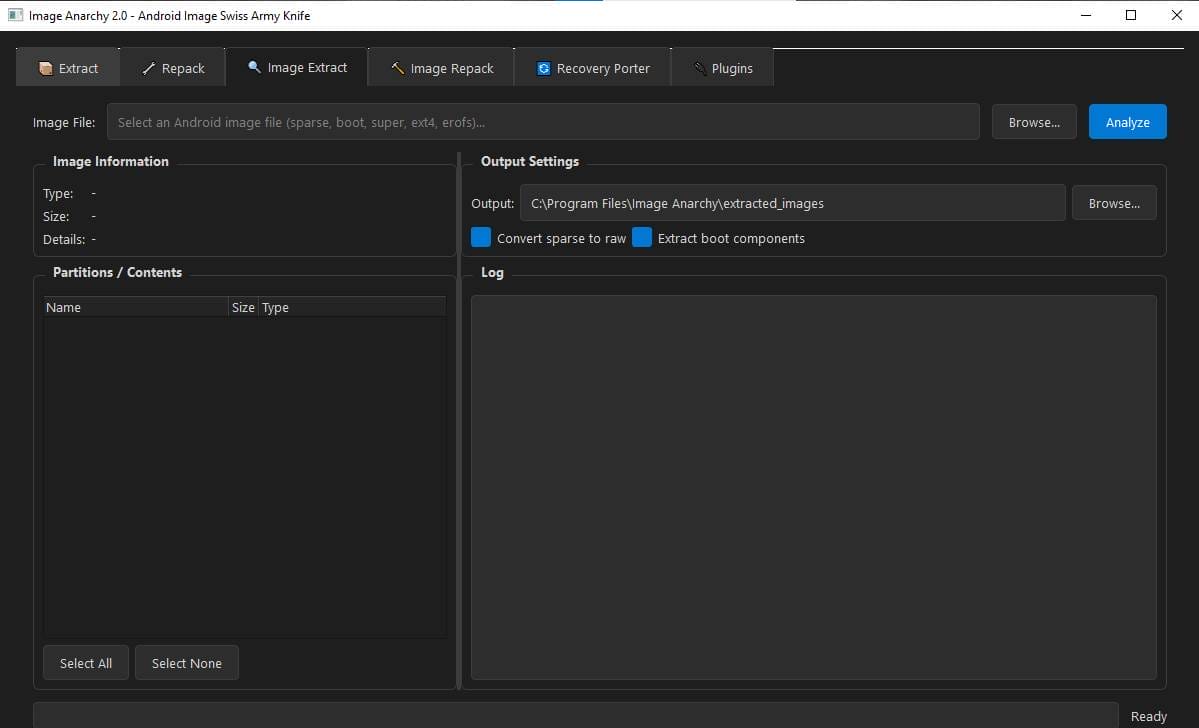Click the Ready status indicator
This screenshot has height=728, width=1199.
[x=1148, y=716]
